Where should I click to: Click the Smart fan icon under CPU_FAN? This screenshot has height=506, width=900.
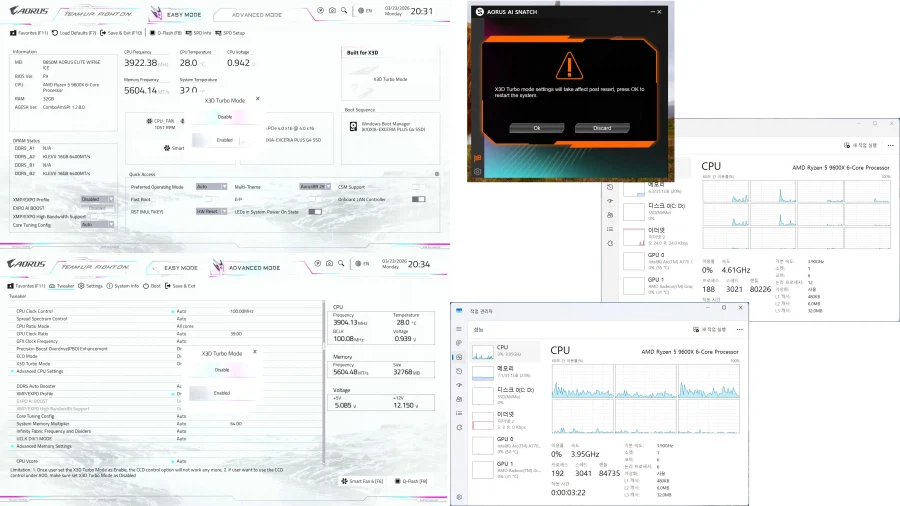tap(167, 148)
